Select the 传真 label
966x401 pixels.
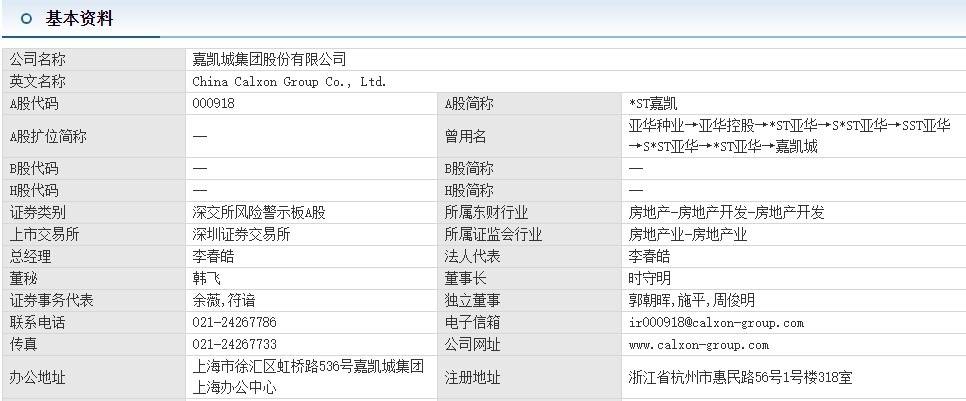(x=23, y=345)
